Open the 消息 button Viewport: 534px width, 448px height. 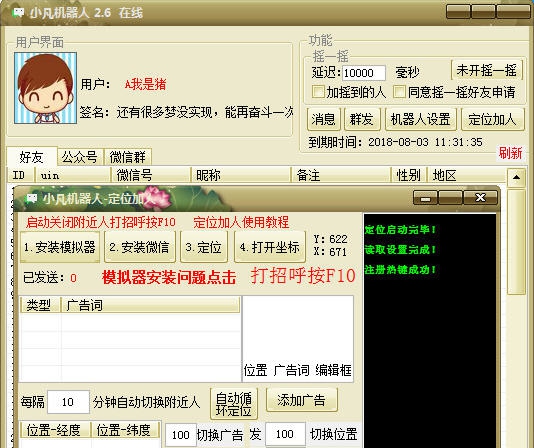click(324, 120)
